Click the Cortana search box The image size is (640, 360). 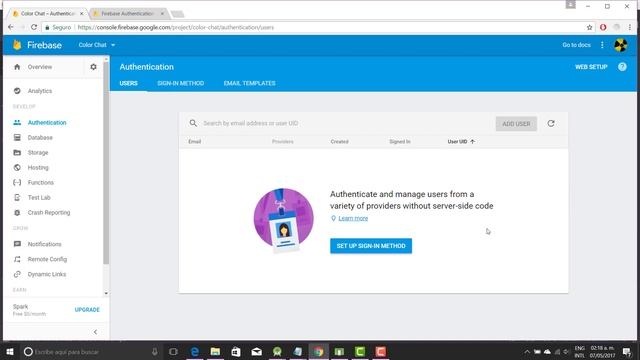click(x=91, y=351)
